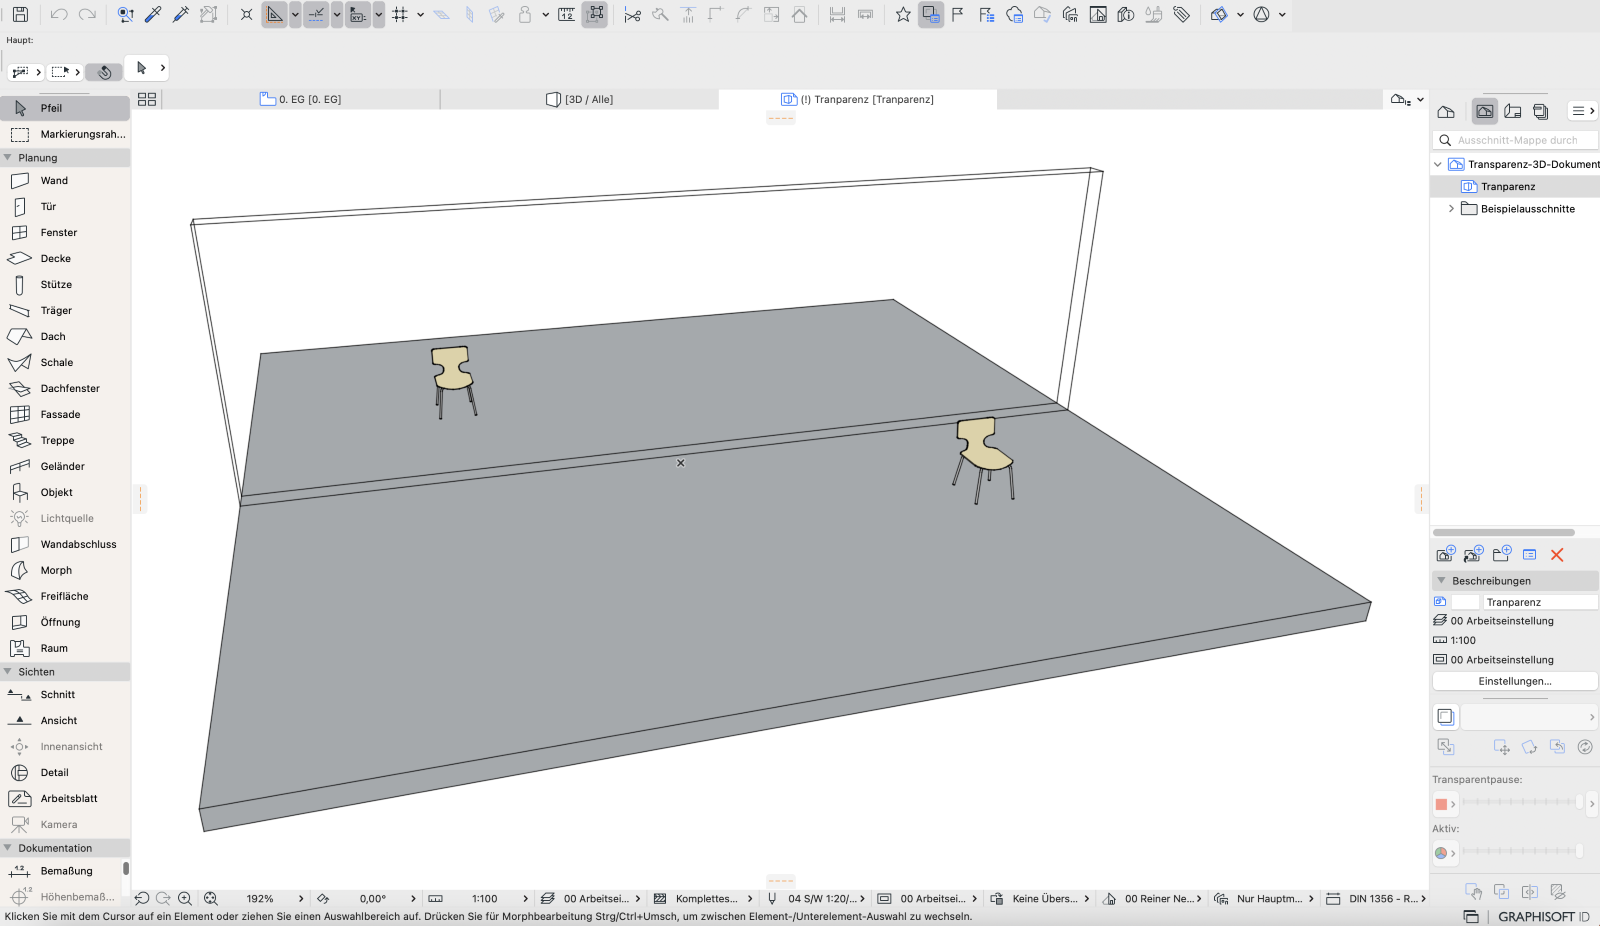Toggle the grid snap button in toolbar
Screen dimensions: 1600x926
point(400,15)
